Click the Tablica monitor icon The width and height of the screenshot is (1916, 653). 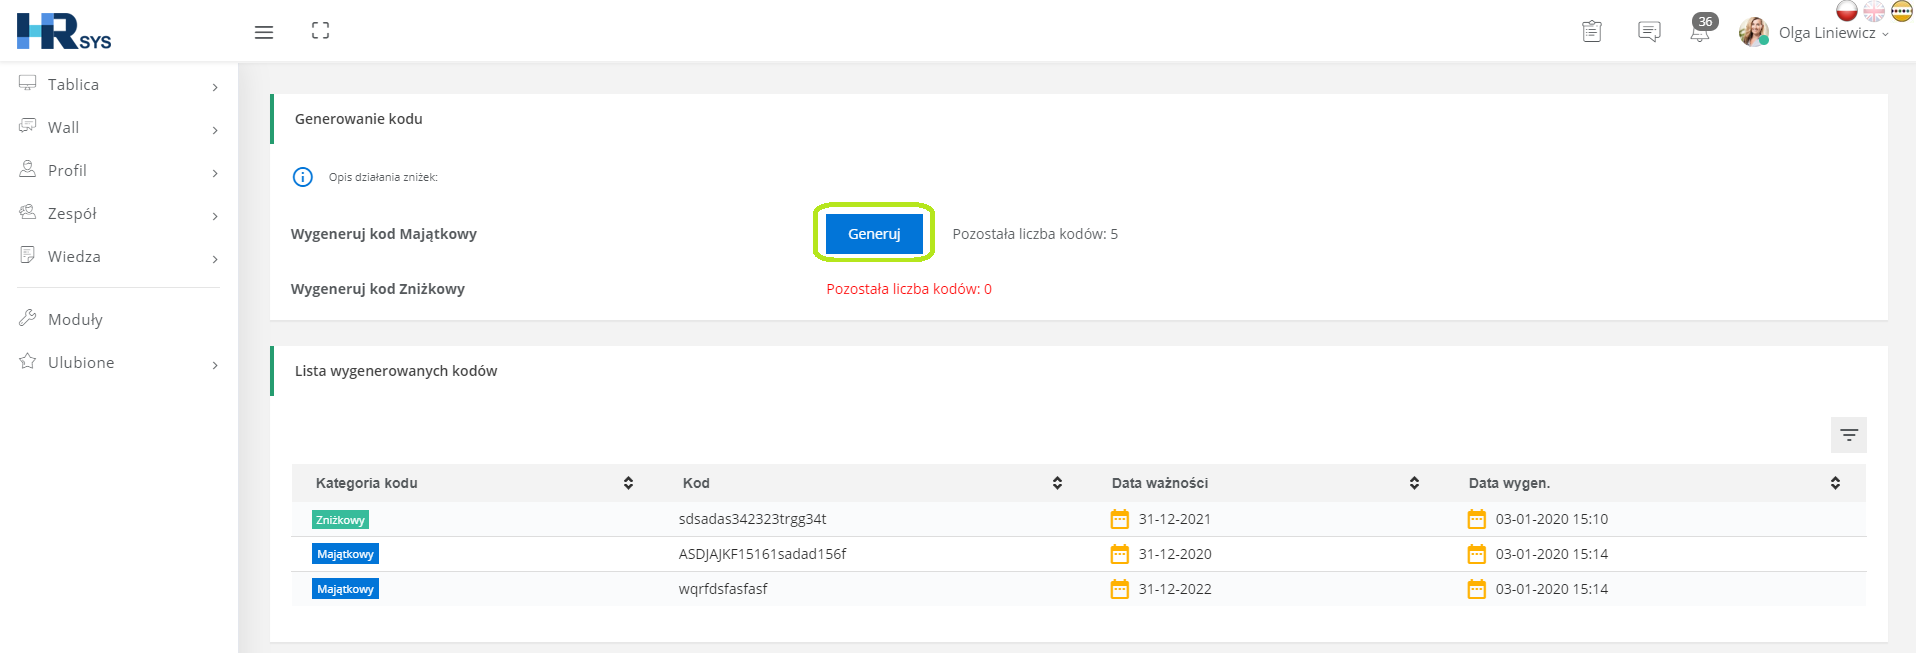pos(28,83)
